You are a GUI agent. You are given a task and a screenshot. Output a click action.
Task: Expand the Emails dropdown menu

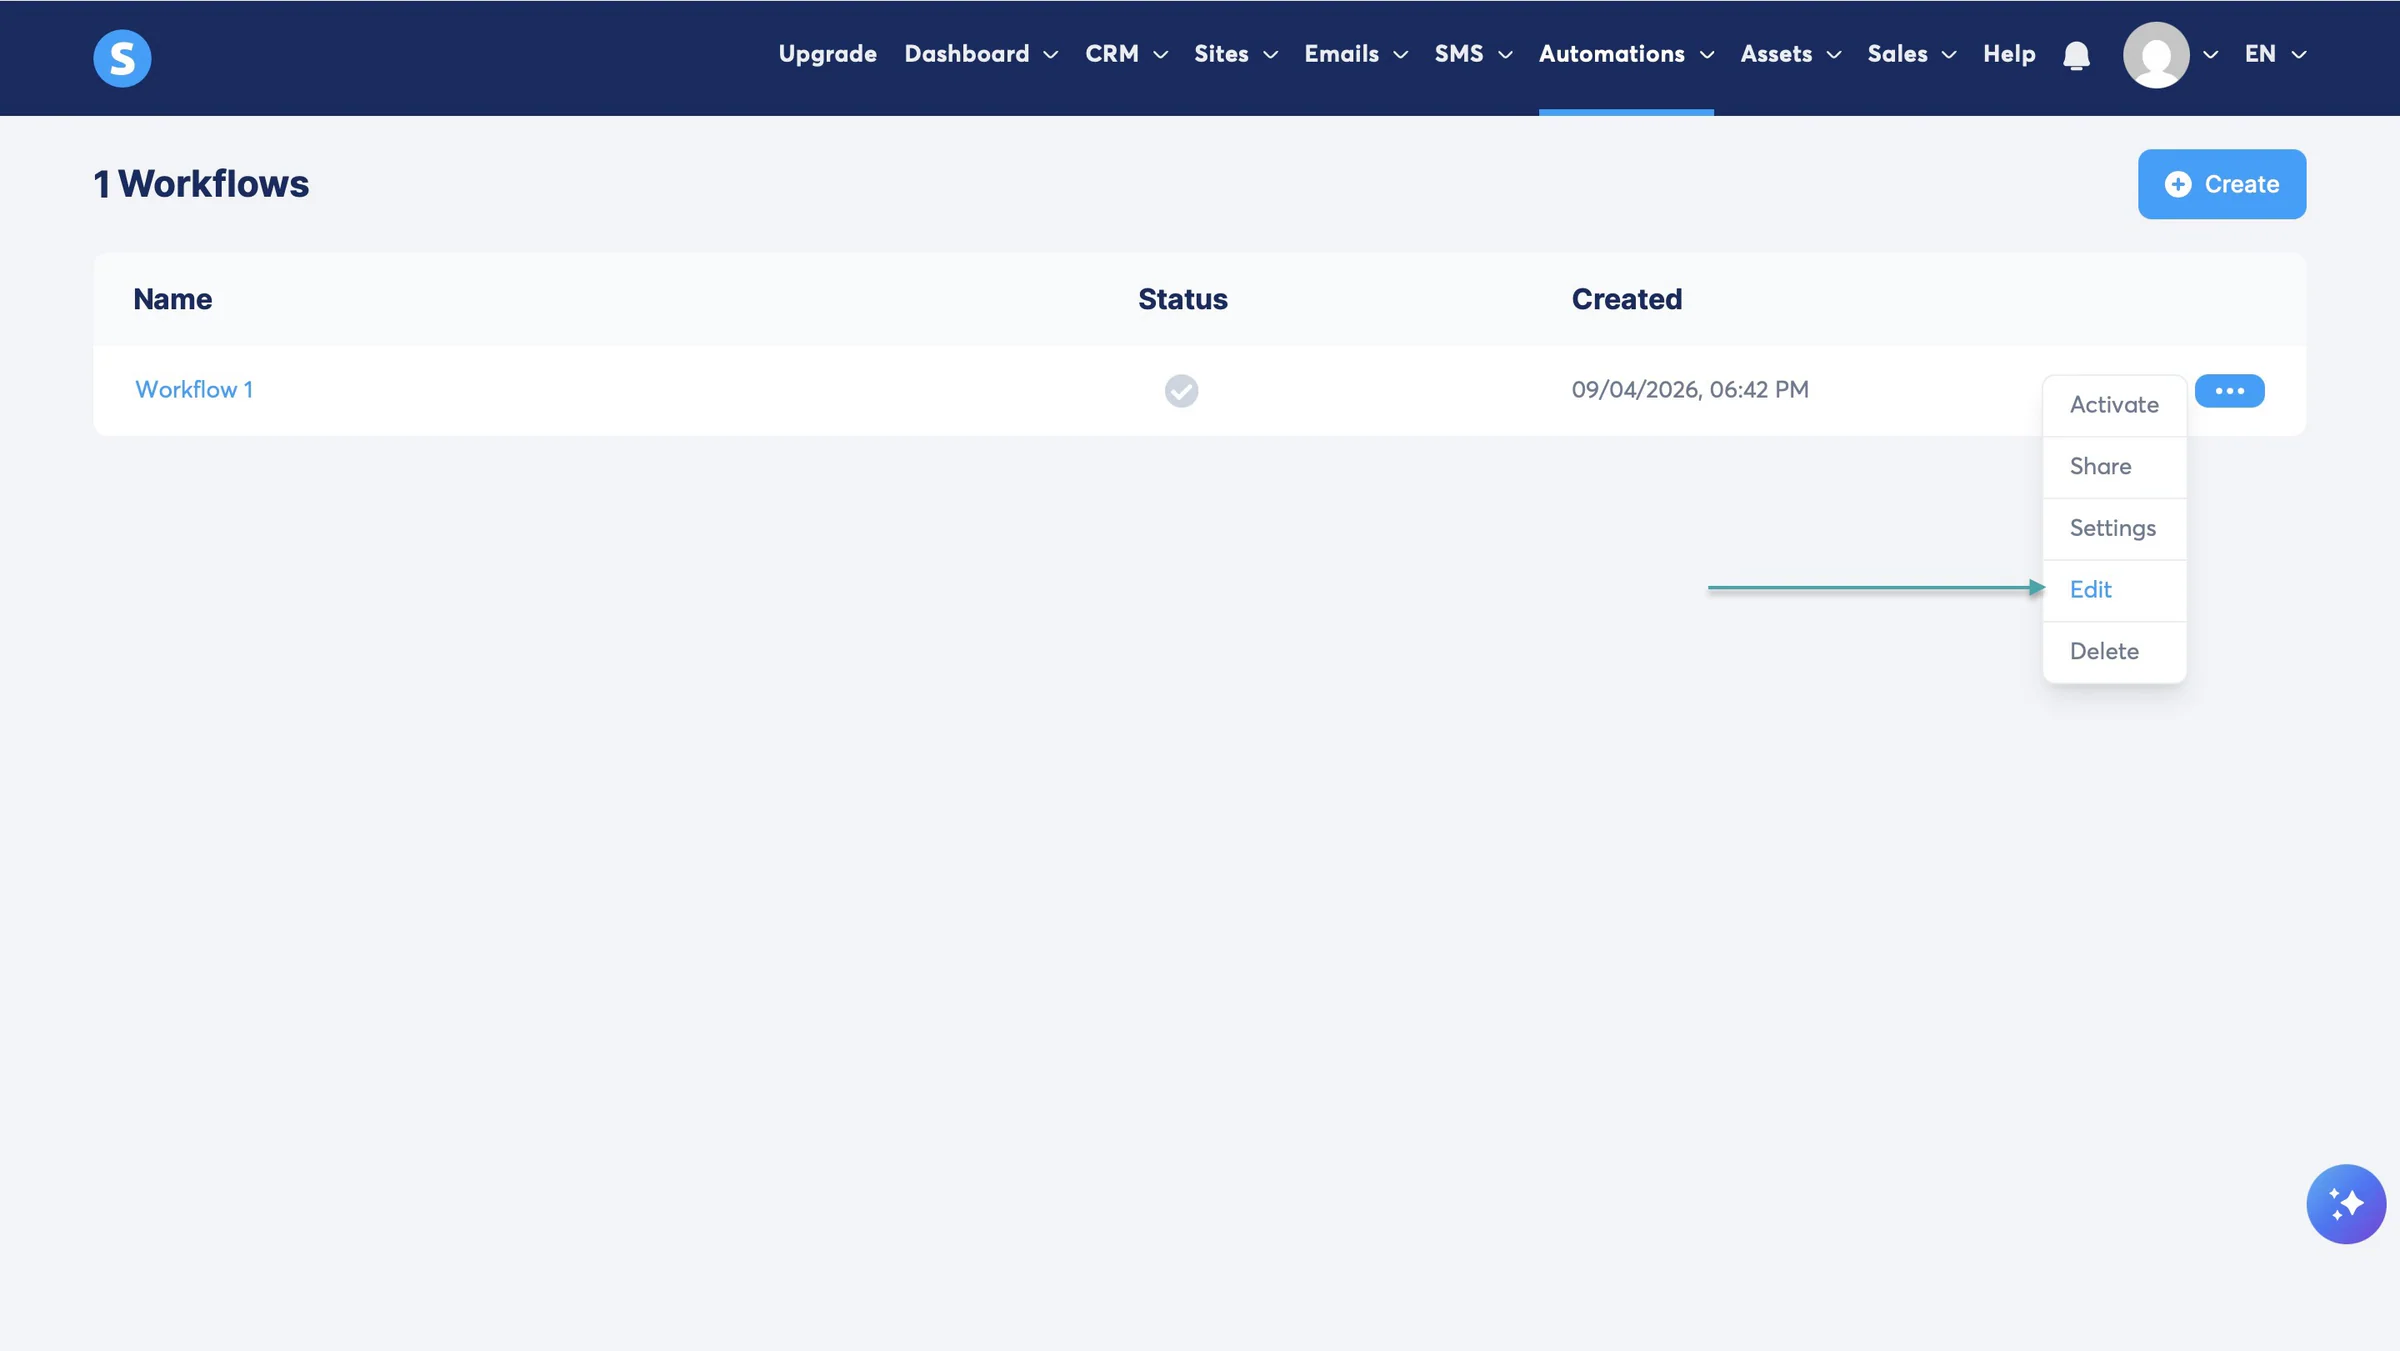pyautogui.click(x=1356, y=54)
